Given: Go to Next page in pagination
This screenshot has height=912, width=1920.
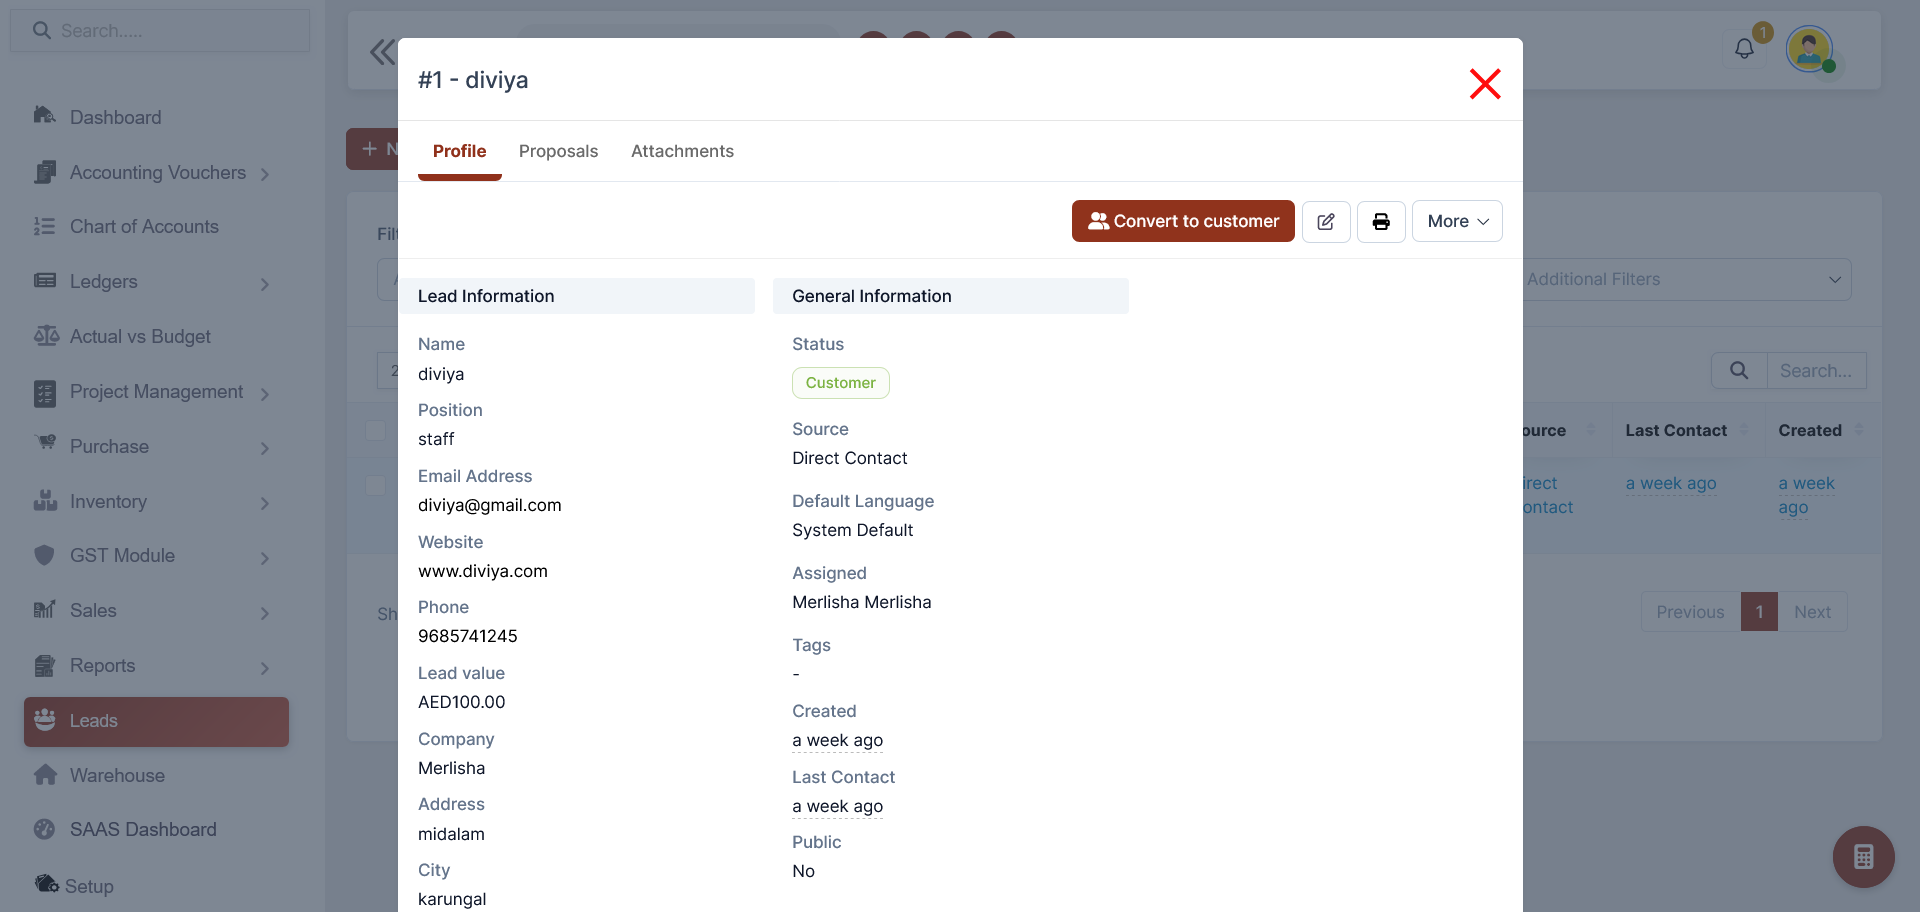Looking at the screenshot, I should coord(1812,612).
